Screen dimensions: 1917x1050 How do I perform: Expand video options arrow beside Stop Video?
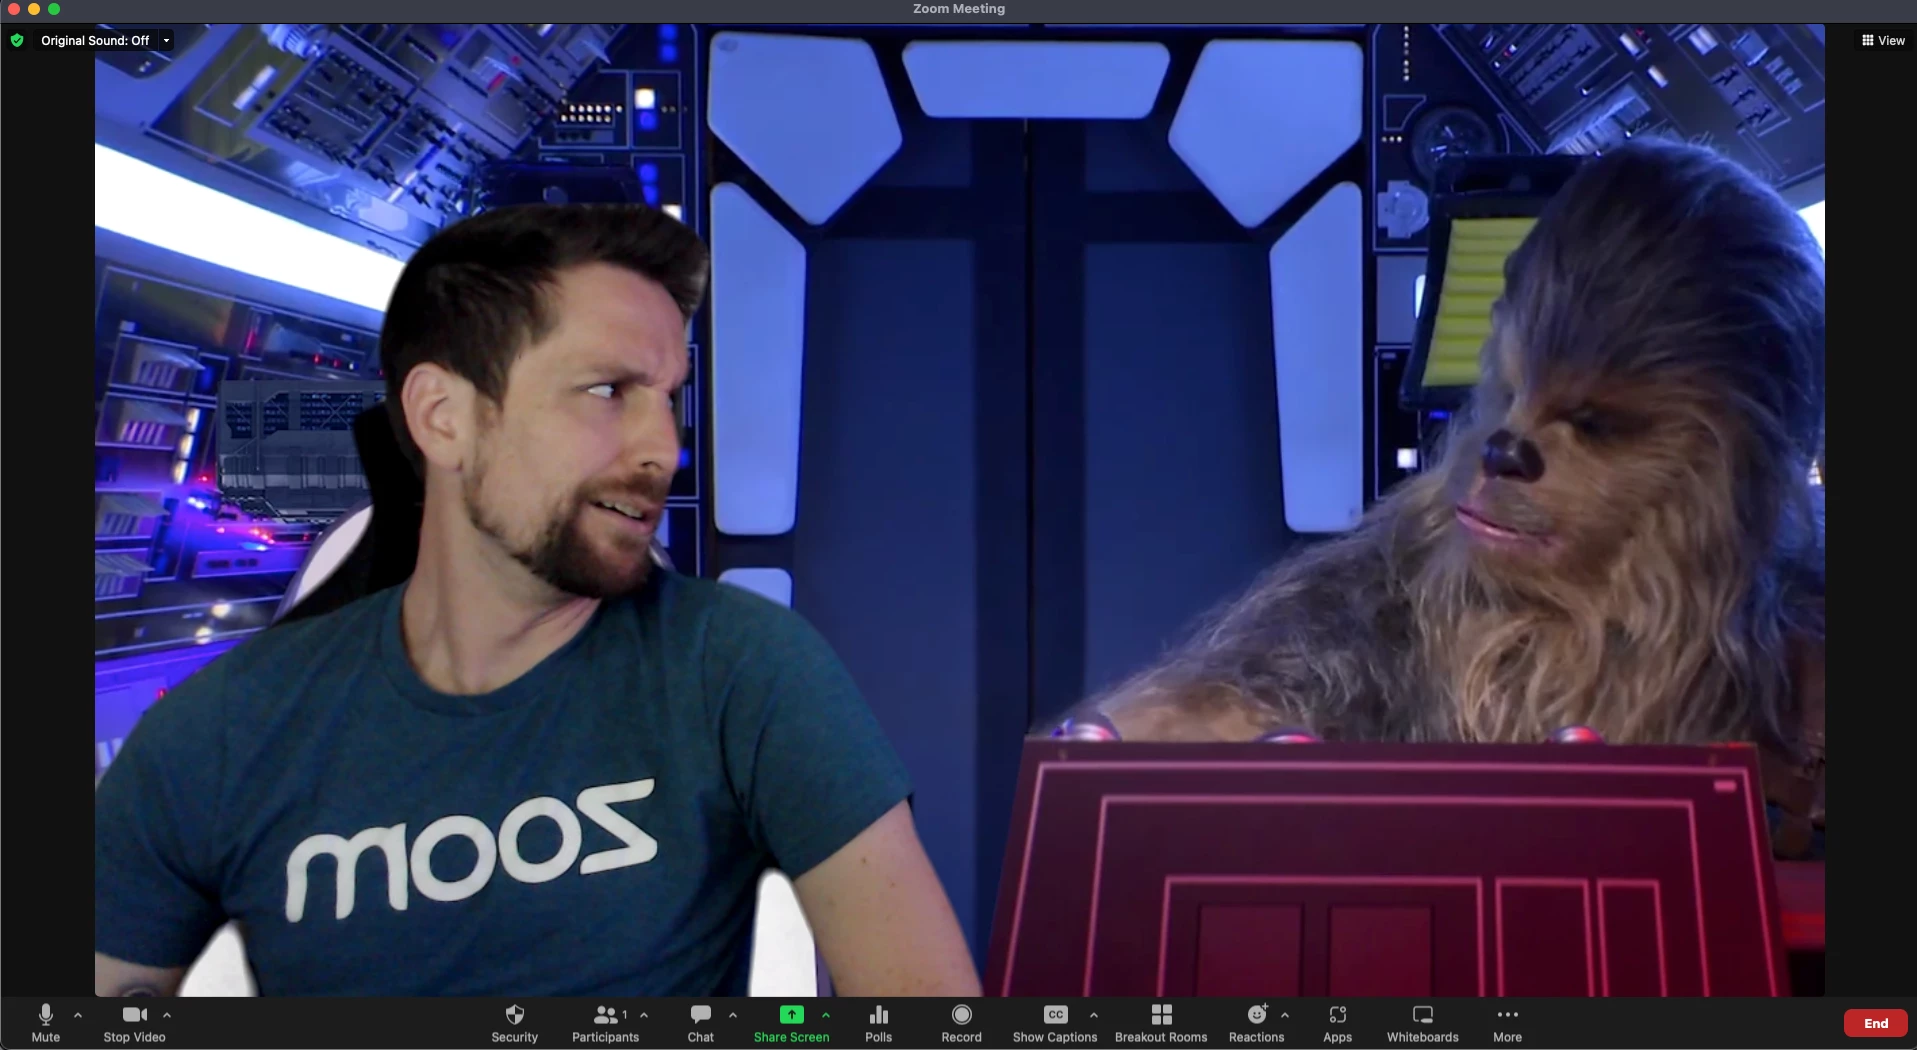(167, 1015)
